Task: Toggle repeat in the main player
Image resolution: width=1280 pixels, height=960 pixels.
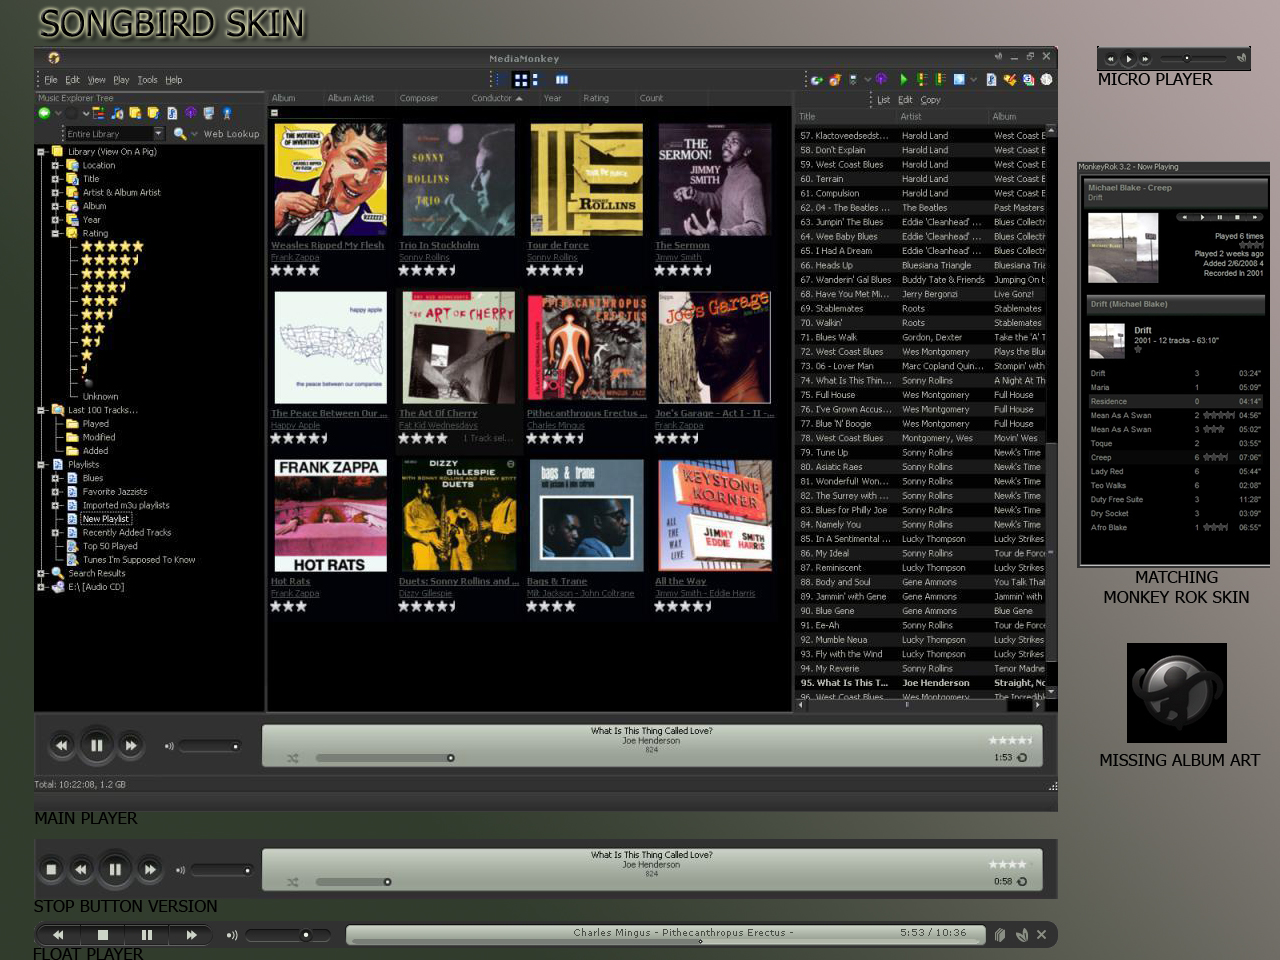Action: click(x=1022, y=758)
